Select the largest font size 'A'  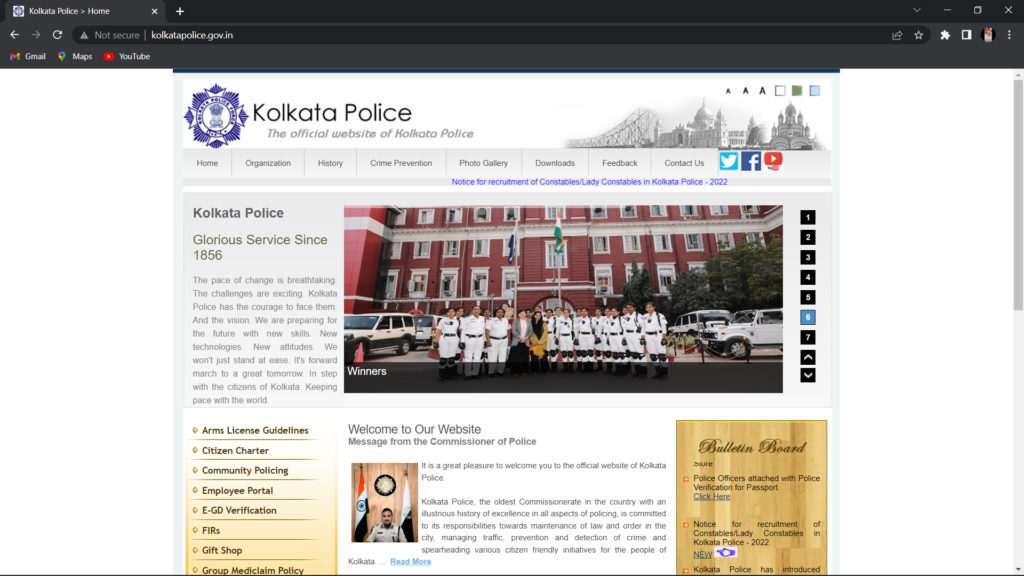click(x=762, y=91)
